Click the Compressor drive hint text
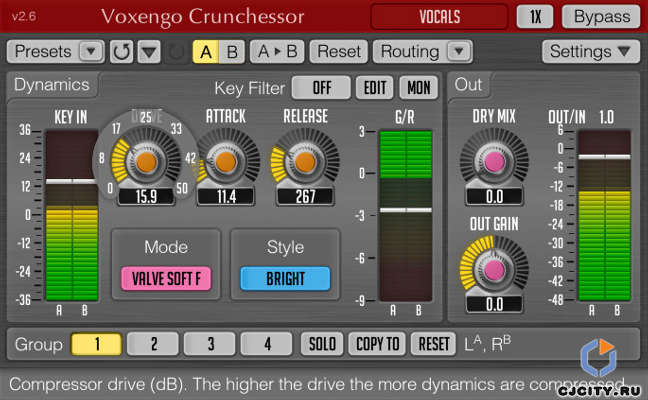The image size is (648, 400). tap(316, 385)
